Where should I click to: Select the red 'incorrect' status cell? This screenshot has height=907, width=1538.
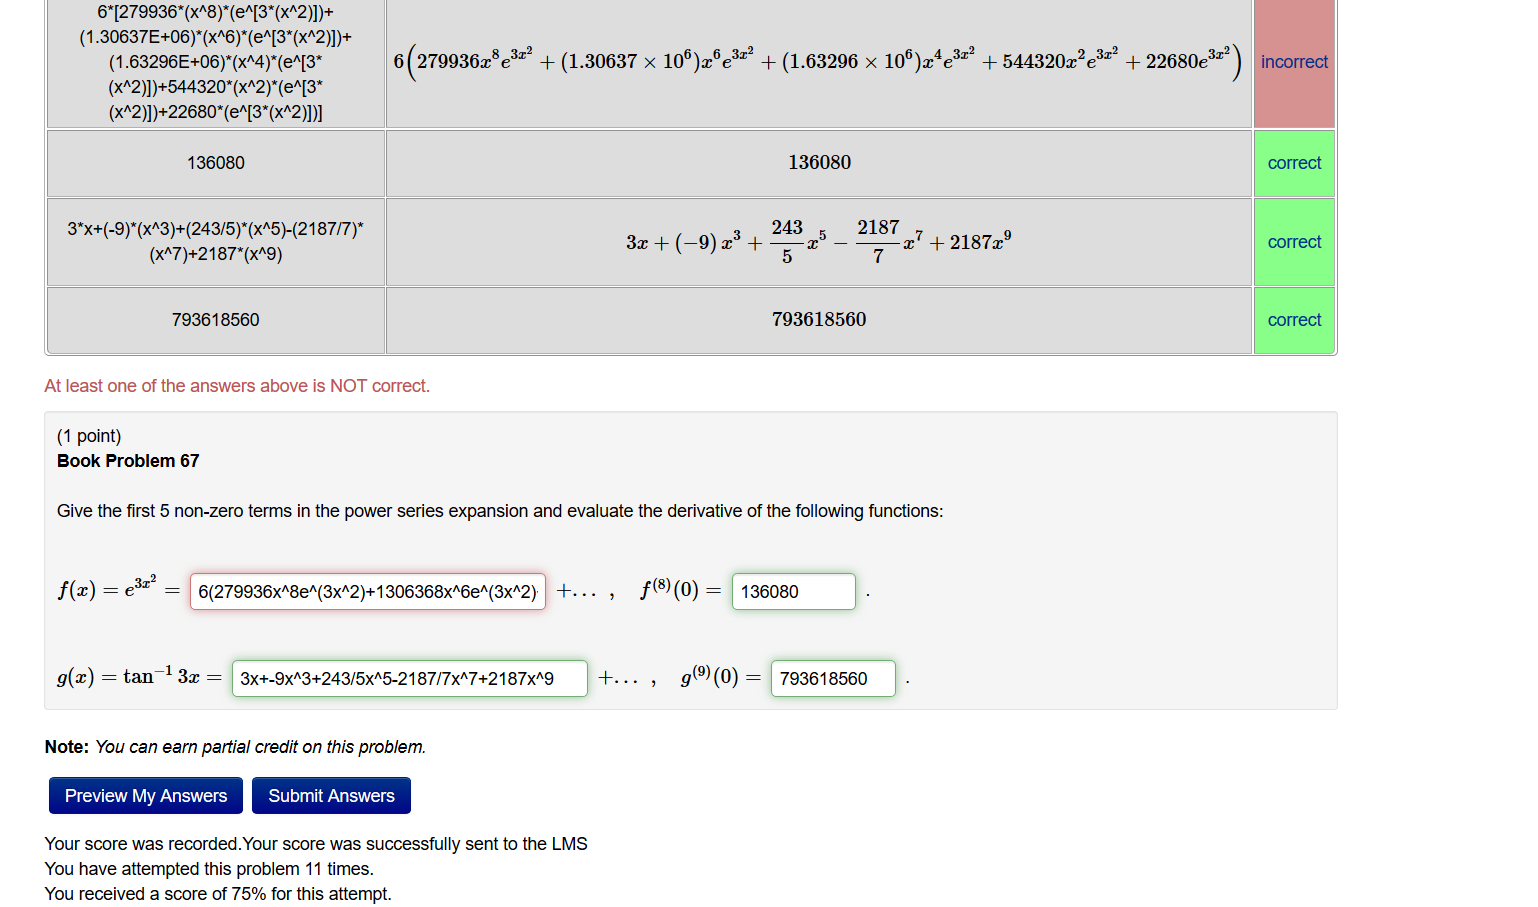point(1294,62)
